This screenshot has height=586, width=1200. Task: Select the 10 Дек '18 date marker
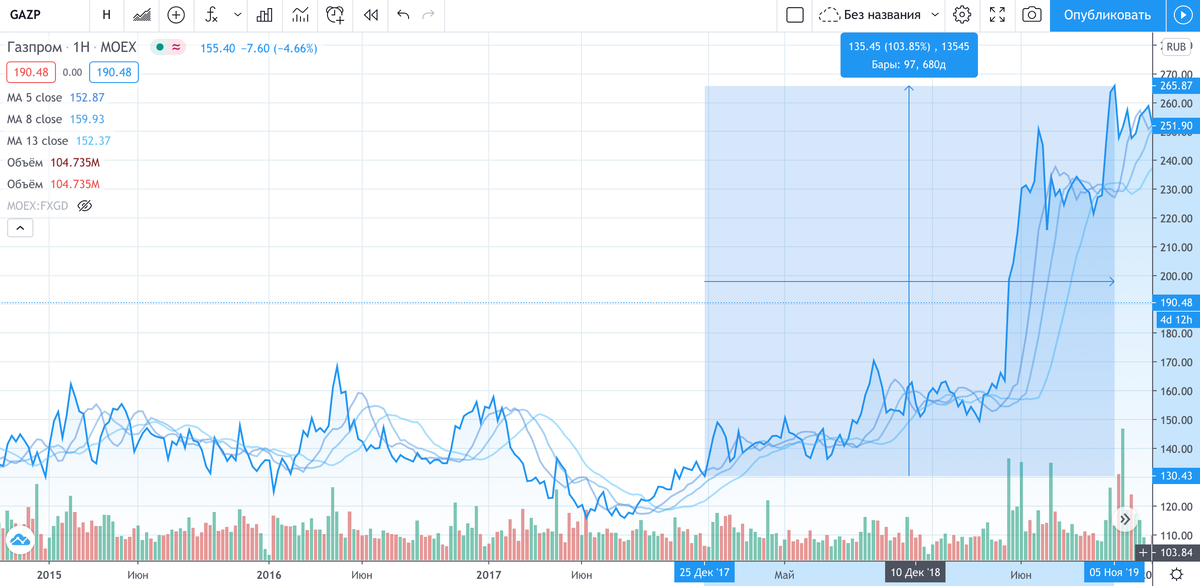(x=916, y=573)
